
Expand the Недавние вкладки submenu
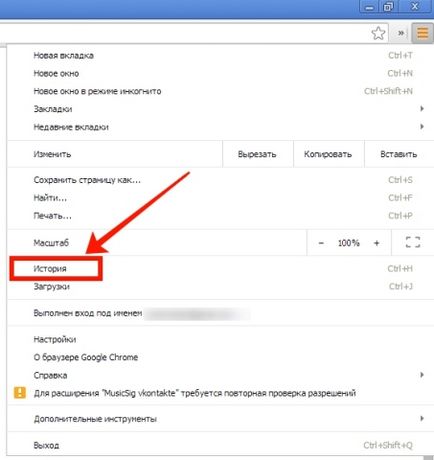tap(220, 127)
